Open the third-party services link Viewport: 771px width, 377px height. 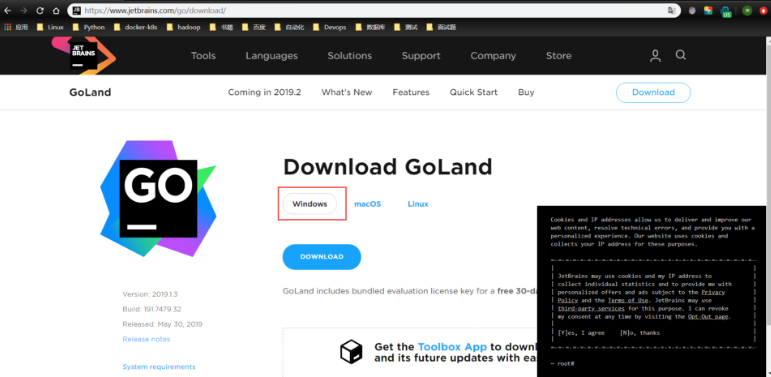click(x=591, y=308)
